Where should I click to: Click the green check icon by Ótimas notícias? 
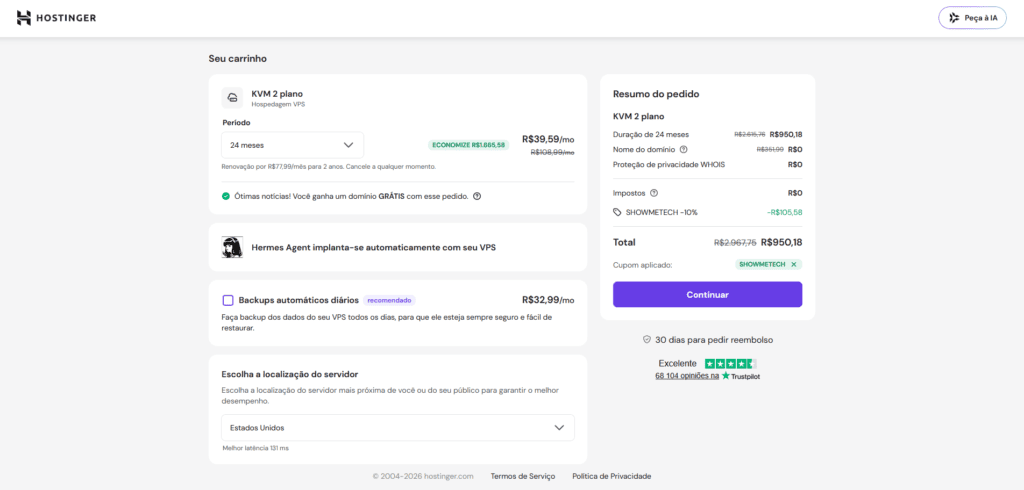tap(226, 196)
